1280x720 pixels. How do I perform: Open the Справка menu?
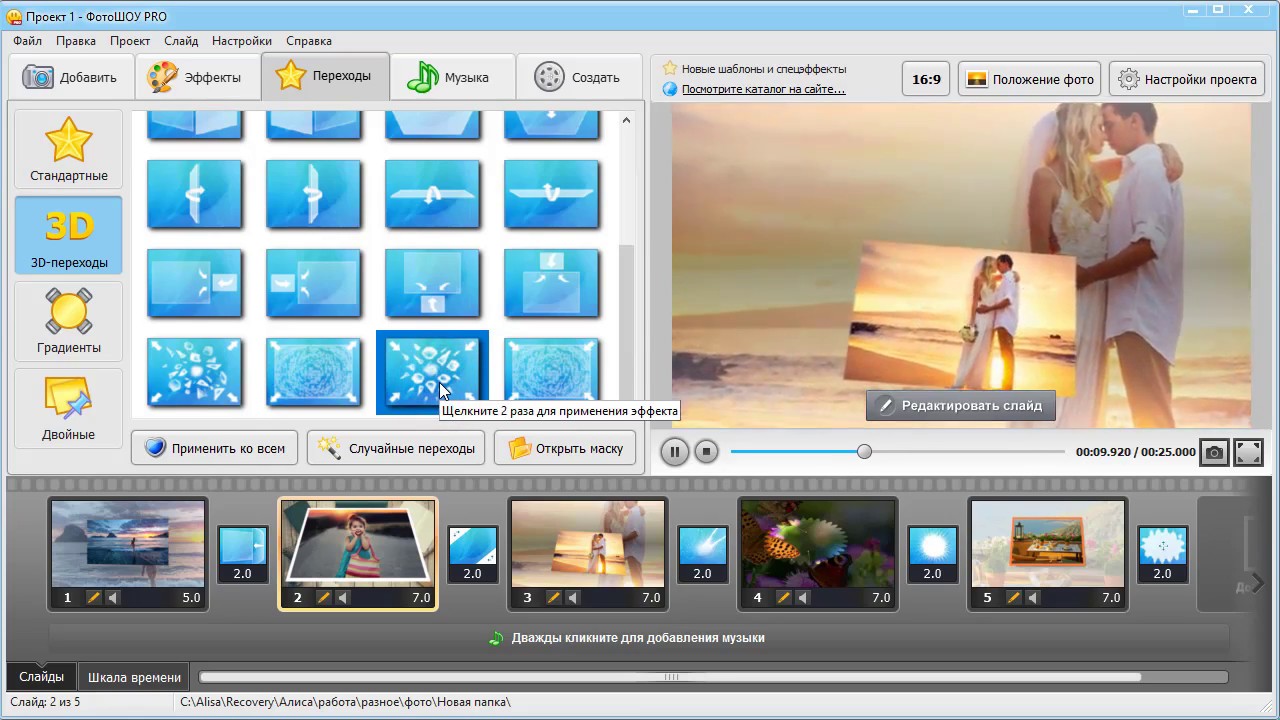point(309,41)
